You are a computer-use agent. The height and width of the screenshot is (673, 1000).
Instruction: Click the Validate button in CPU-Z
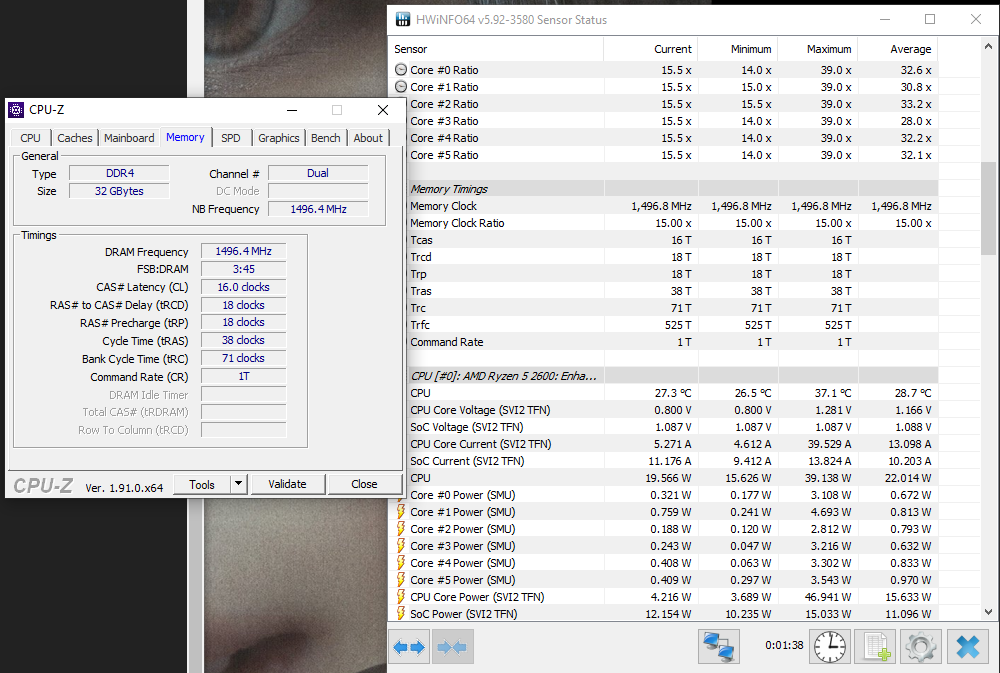(288, 484)
